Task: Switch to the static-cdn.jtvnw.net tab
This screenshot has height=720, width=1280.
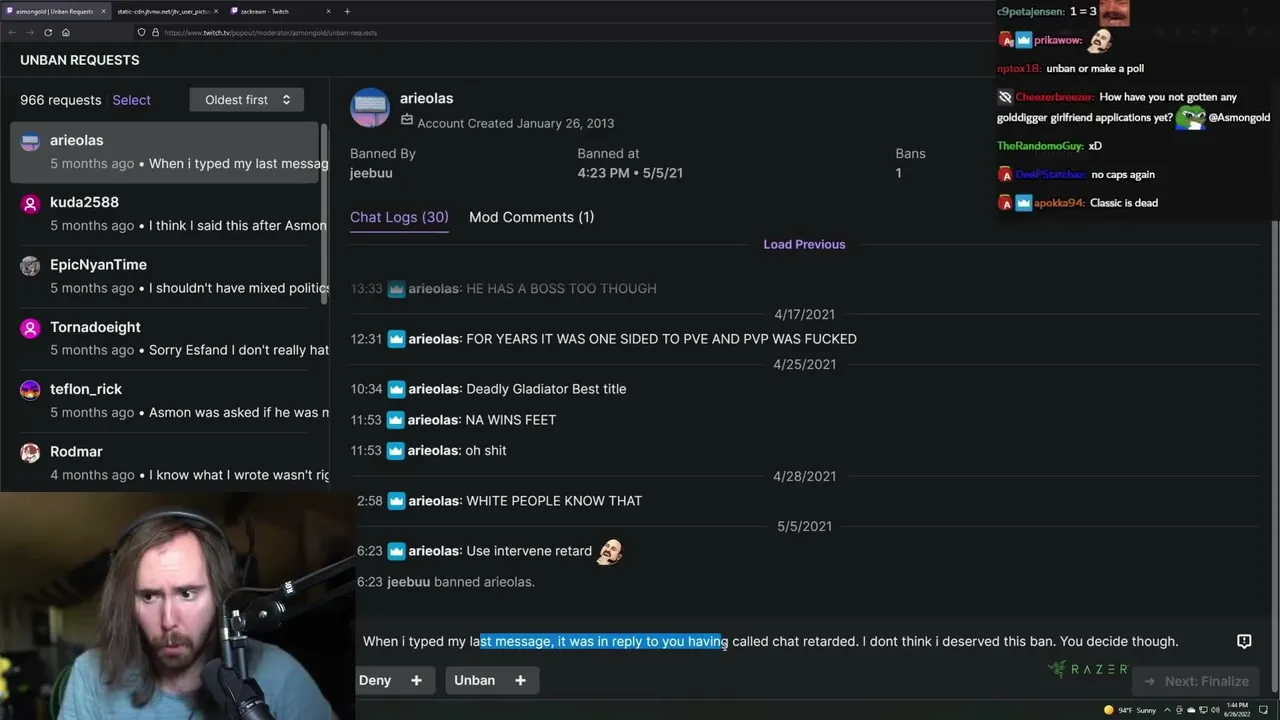Action: point(166,11)
